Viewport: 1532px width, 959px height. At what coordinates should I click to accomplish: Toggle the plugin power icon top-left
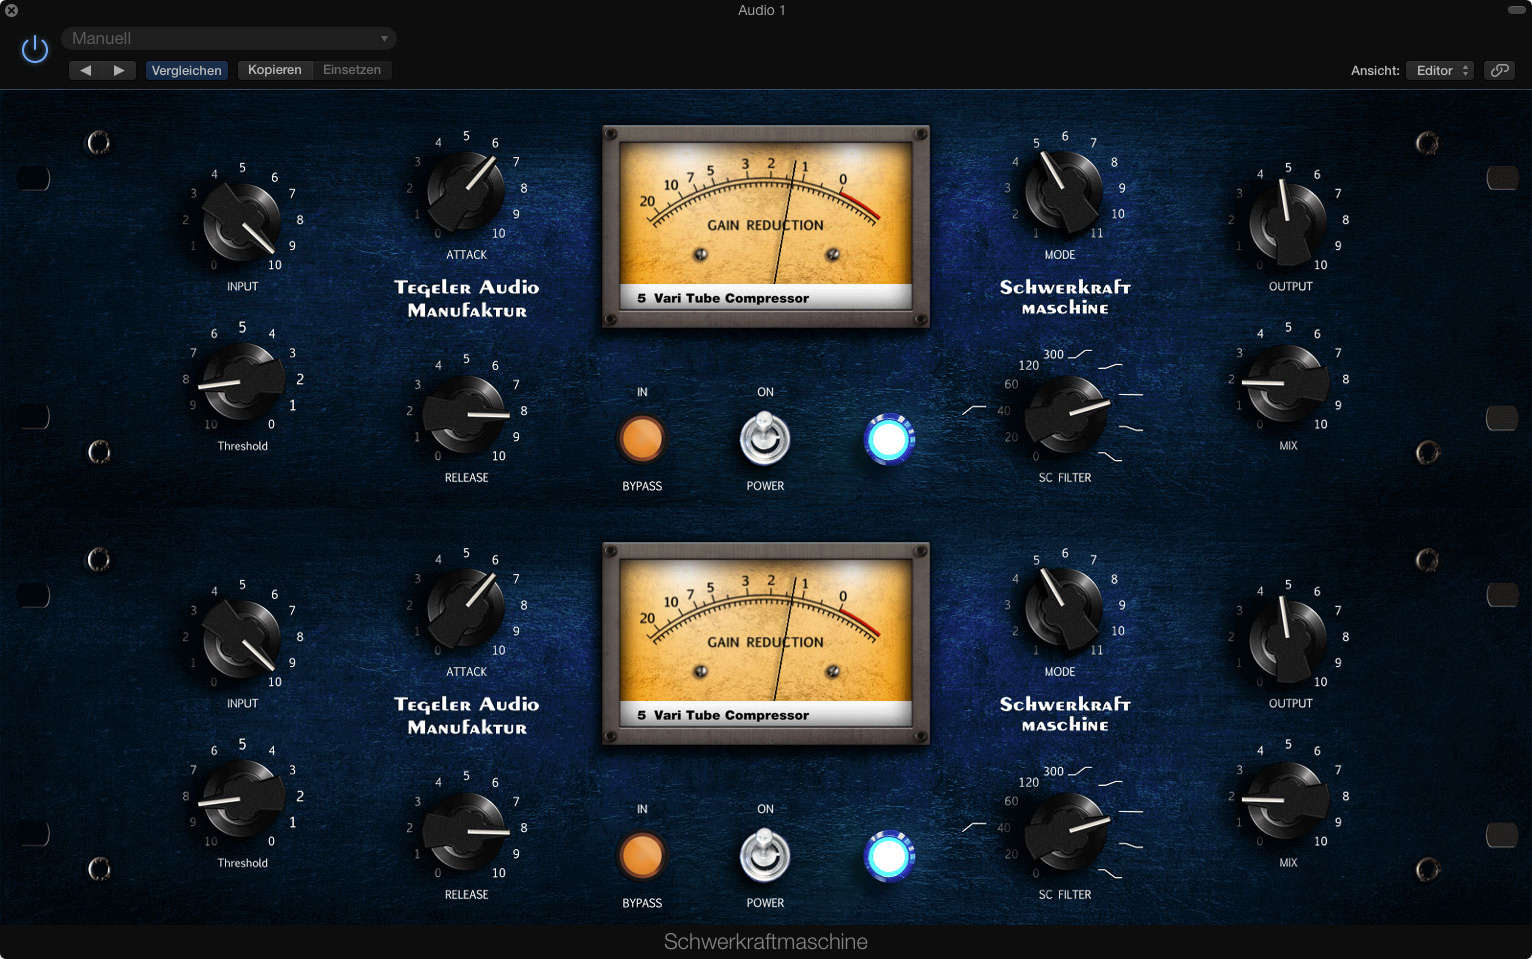pos(34,48)
